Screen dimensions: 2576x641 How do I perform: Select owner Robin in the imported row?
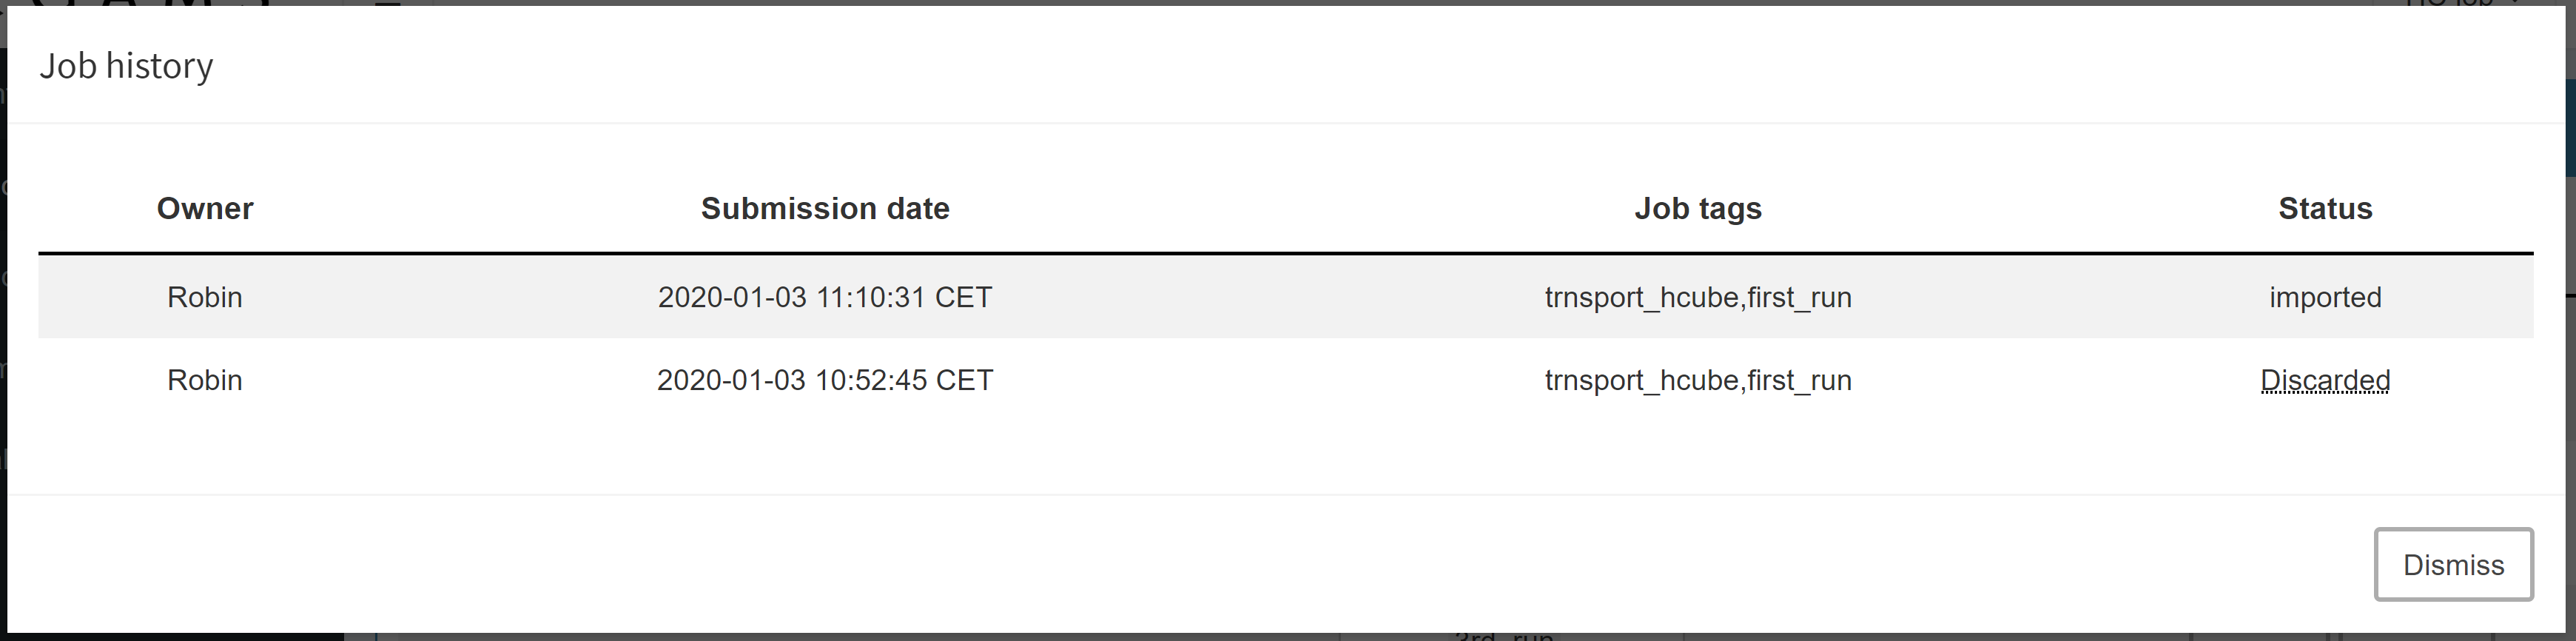(x=205, y=298)
